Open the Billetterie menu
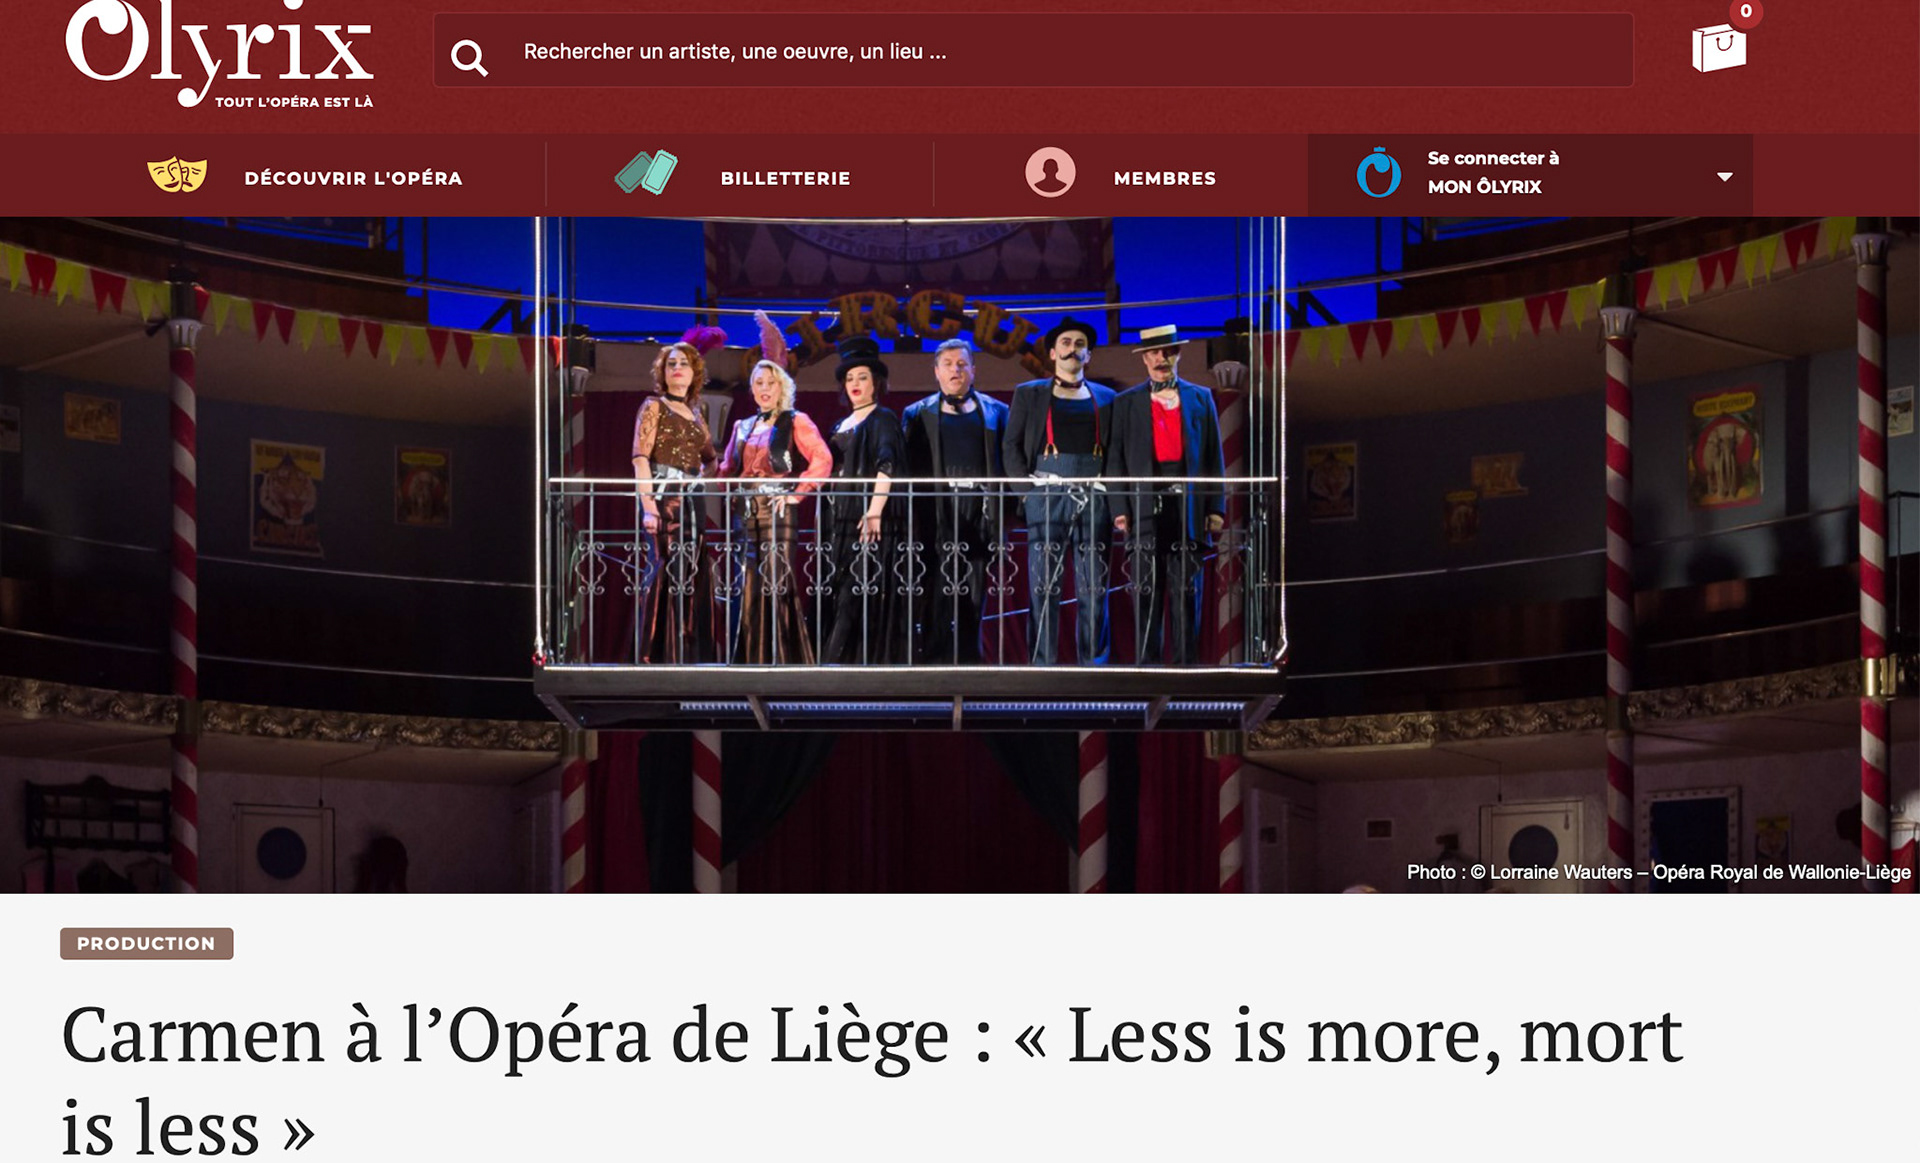Screen dimensions: 1920x1163 785,178
